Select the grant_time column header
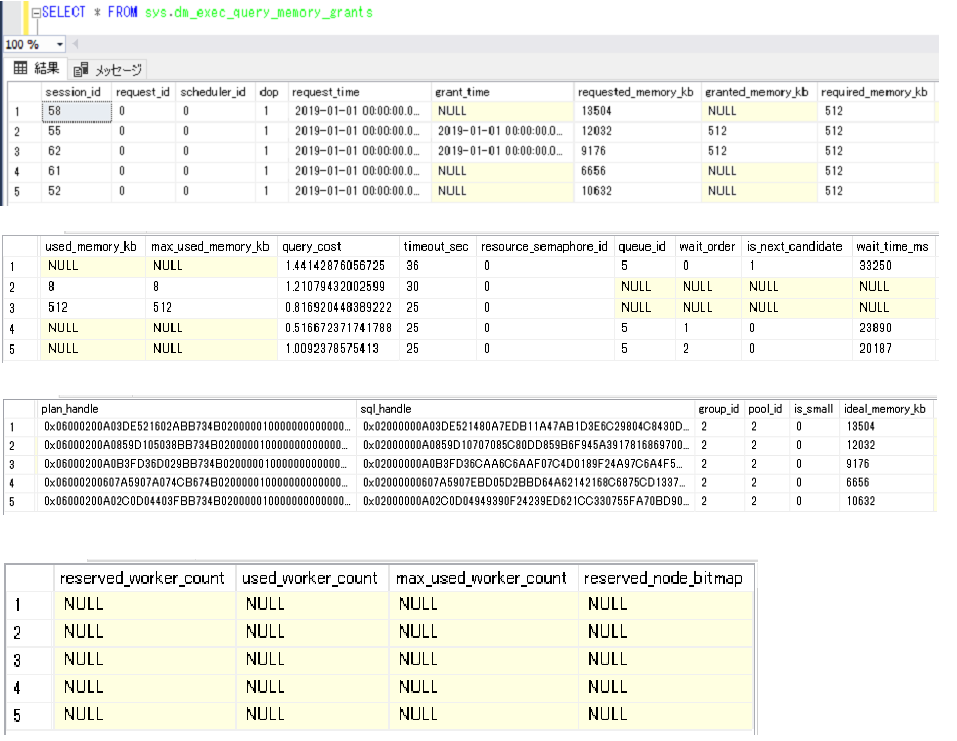957x741 pixels. [x=502, y=92]
